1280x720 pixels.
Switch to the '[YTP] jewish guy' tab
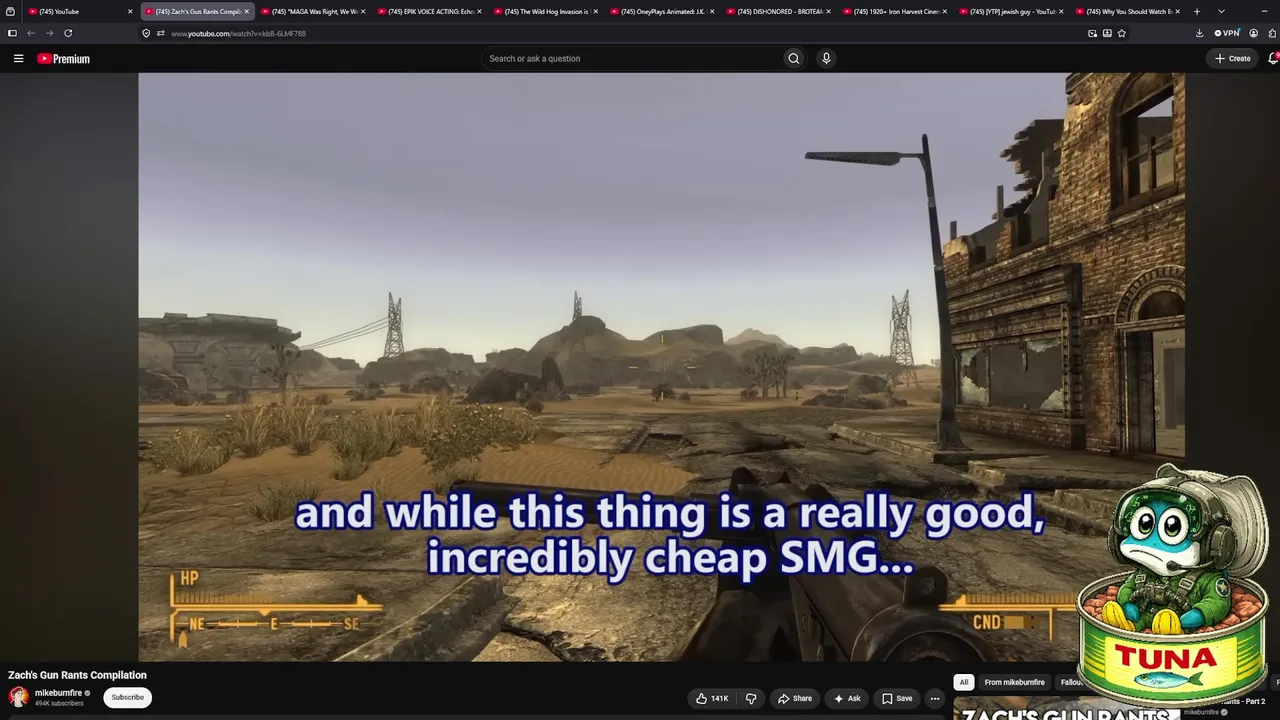(x=1011, y=11)
